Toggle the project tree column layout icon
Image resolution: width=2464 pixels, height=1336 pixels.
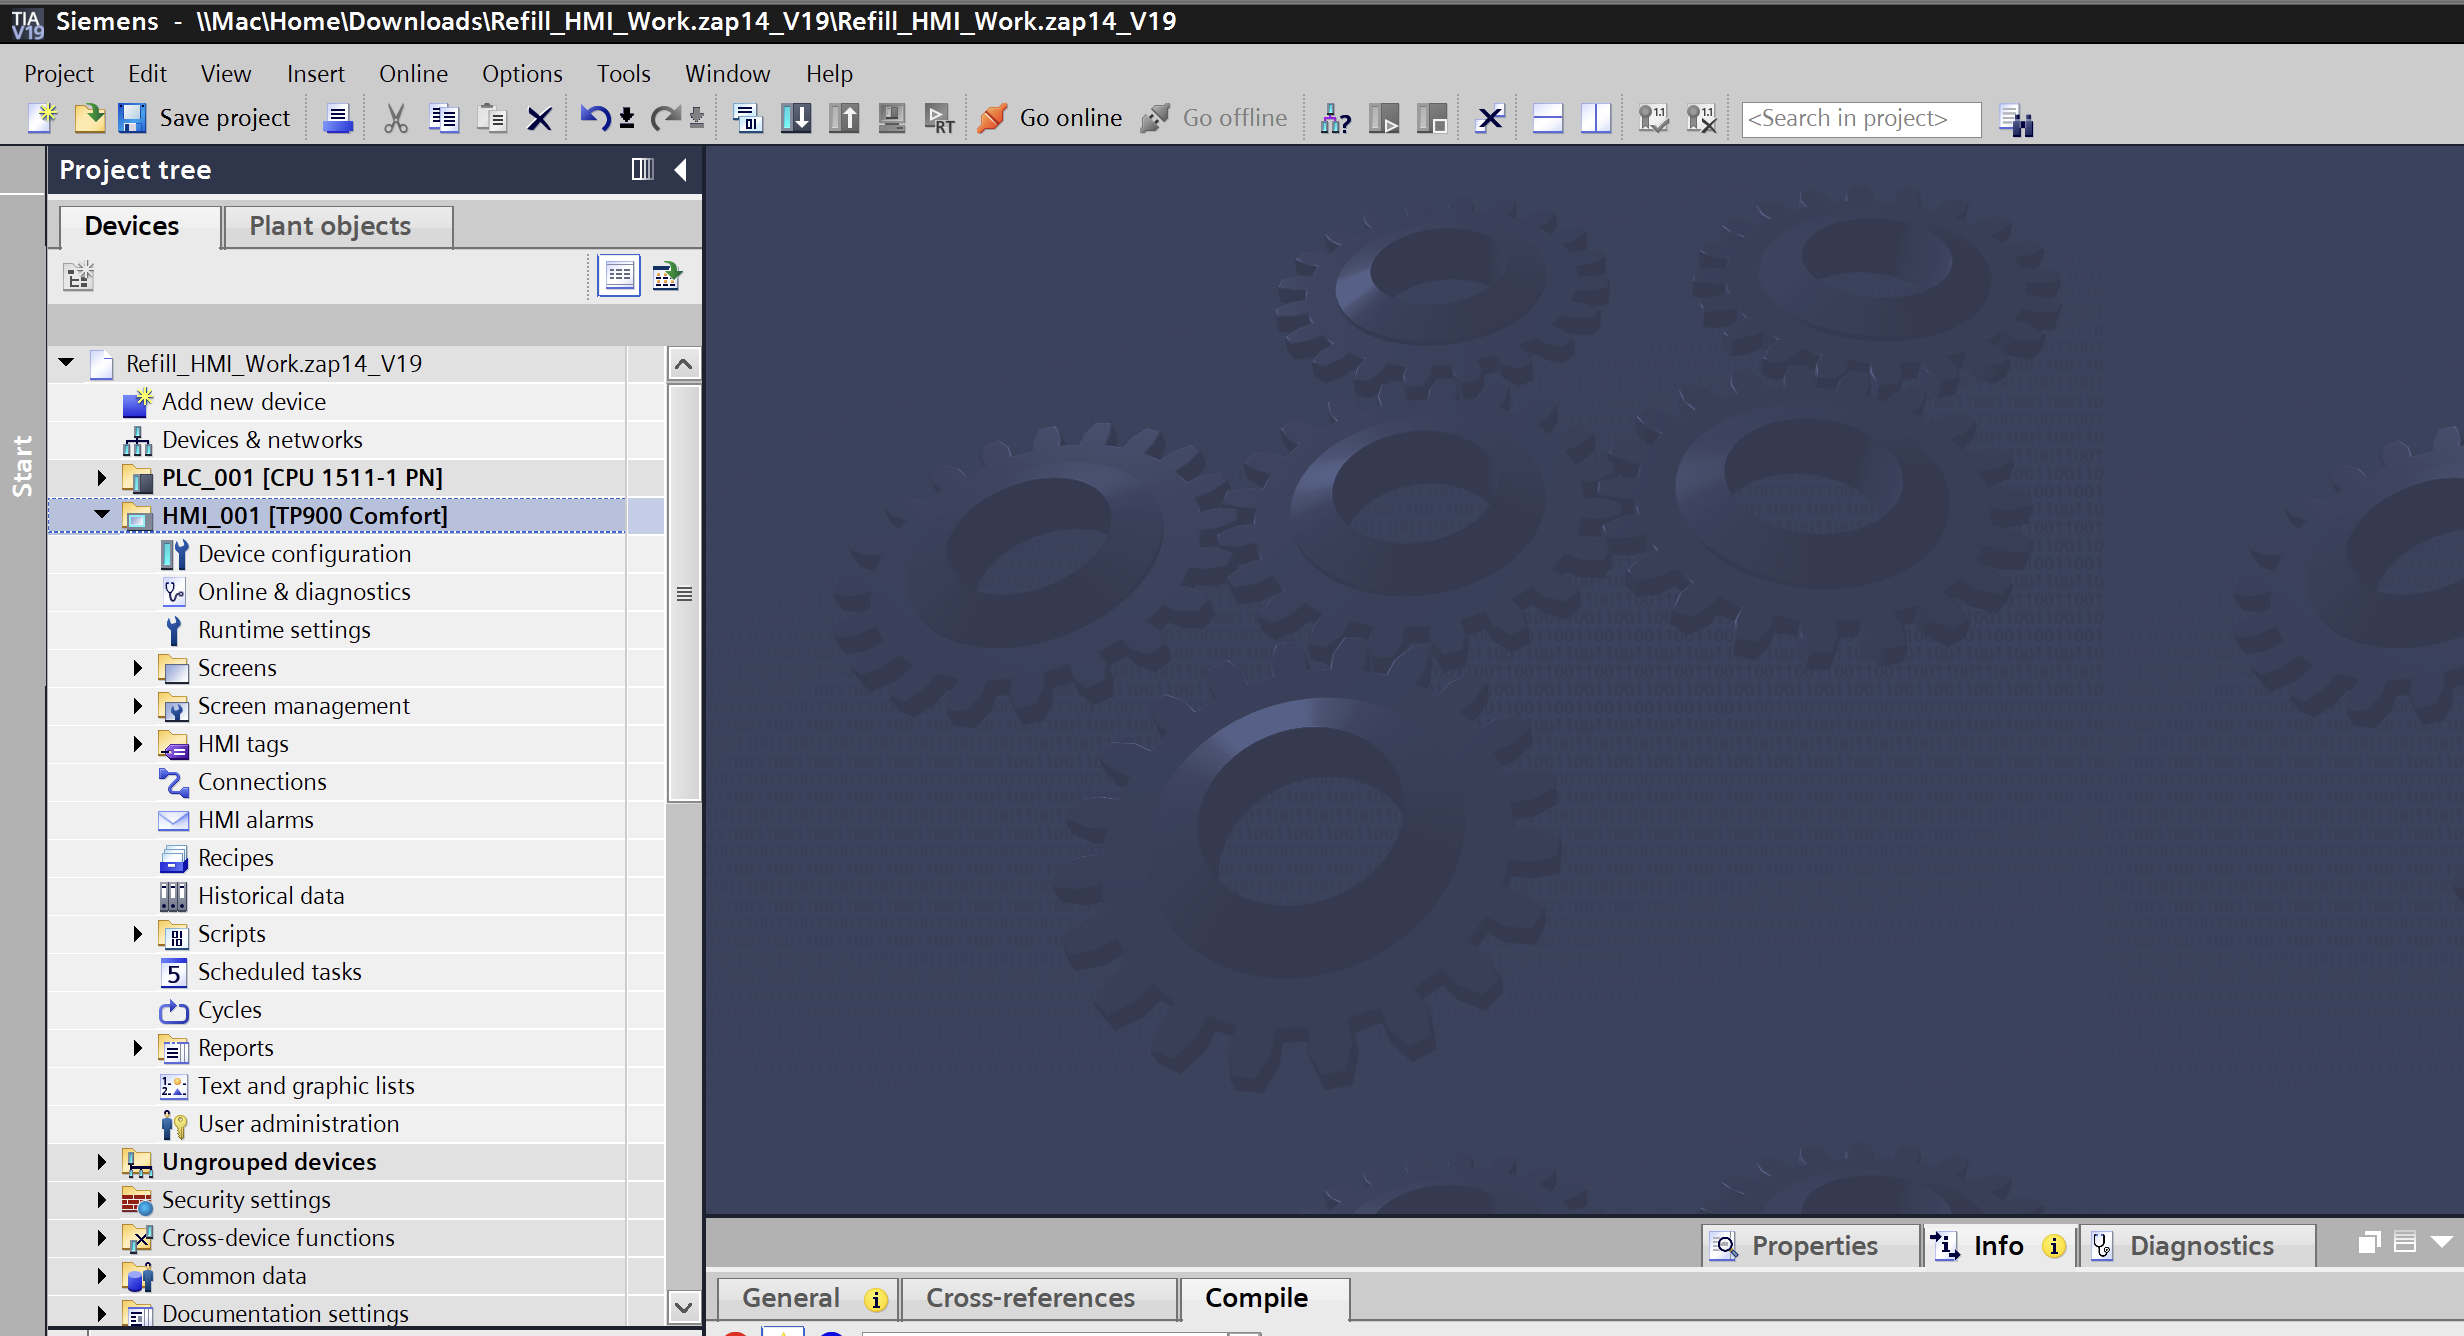tap(642, 169)
